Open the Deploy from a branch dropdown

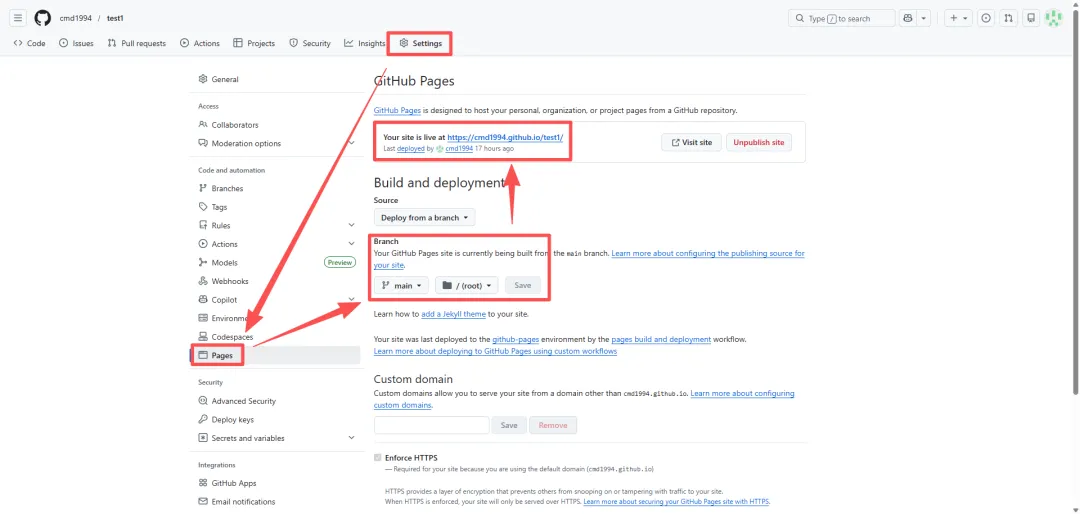pyautogui.click(x=424, y=218)
